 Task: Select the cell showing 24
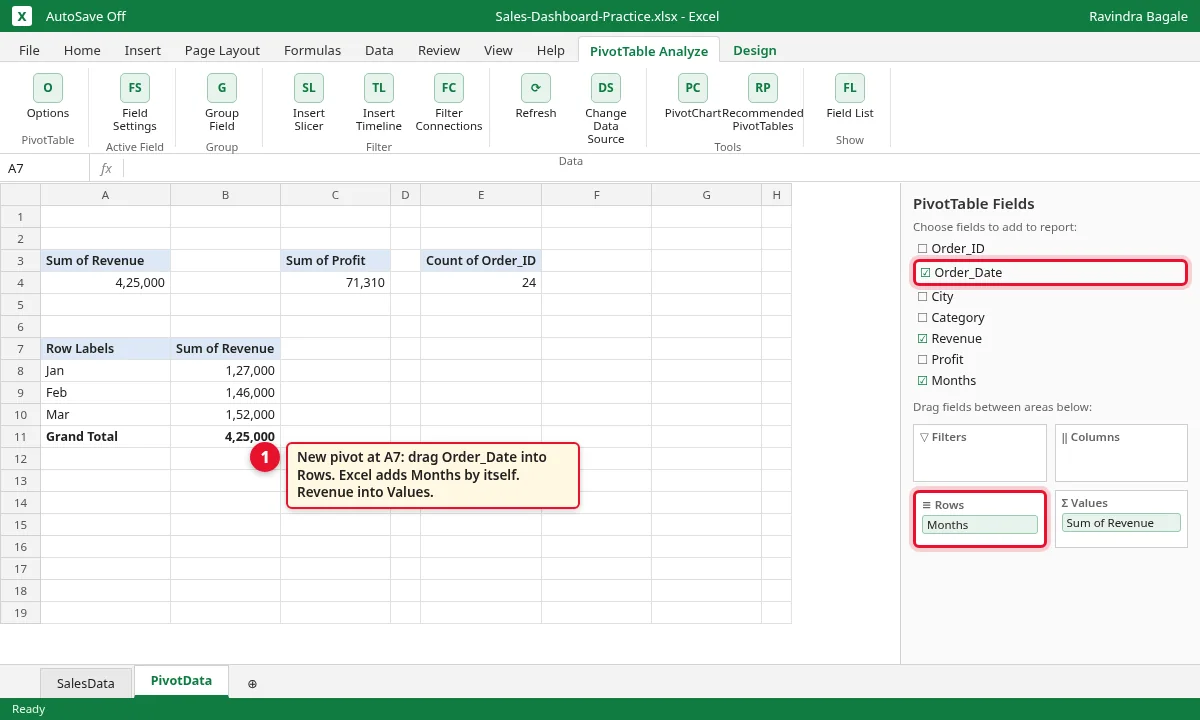[481, 282]
